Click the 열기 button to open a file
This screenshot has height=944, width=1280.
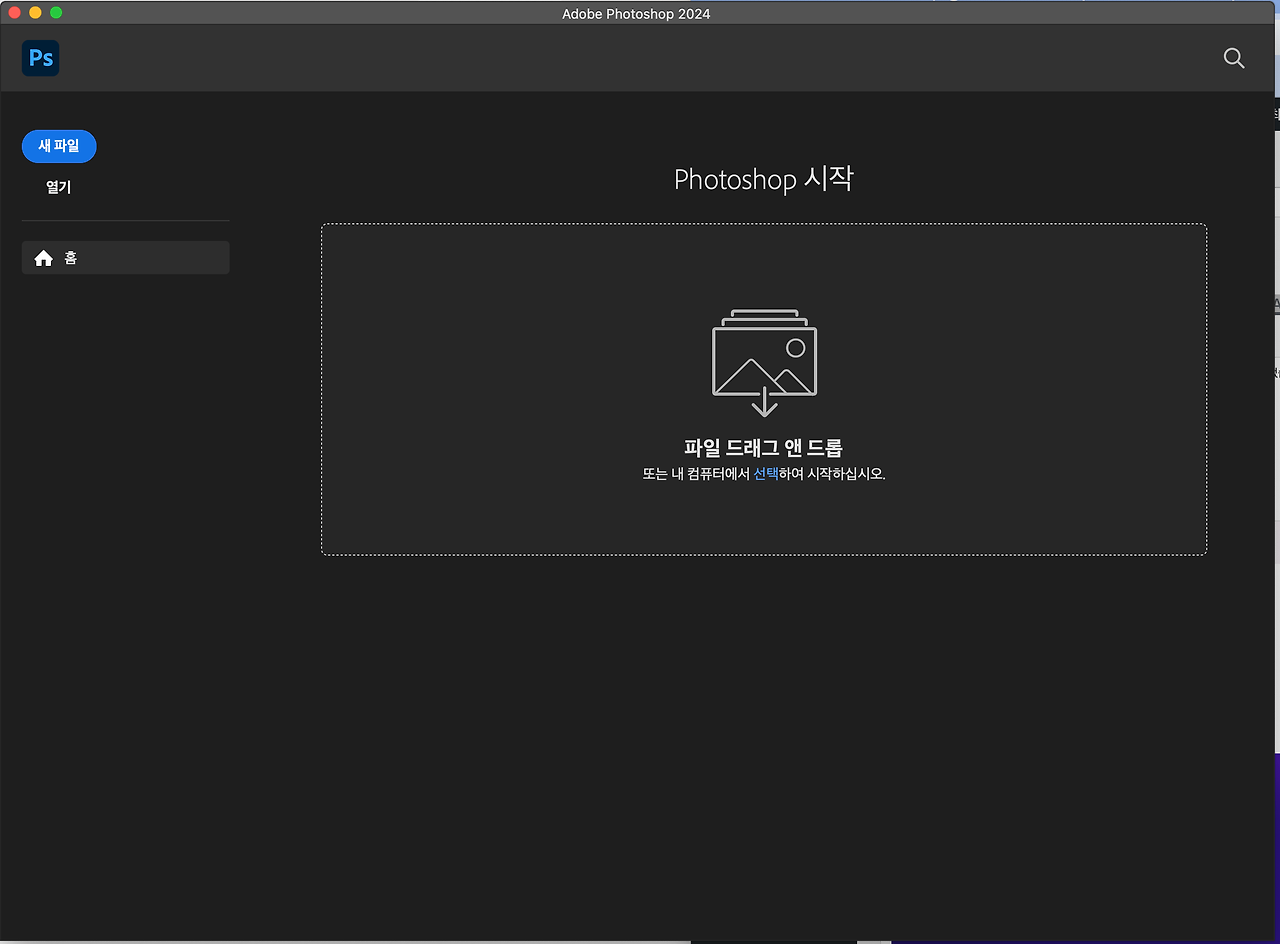point(59,187)
